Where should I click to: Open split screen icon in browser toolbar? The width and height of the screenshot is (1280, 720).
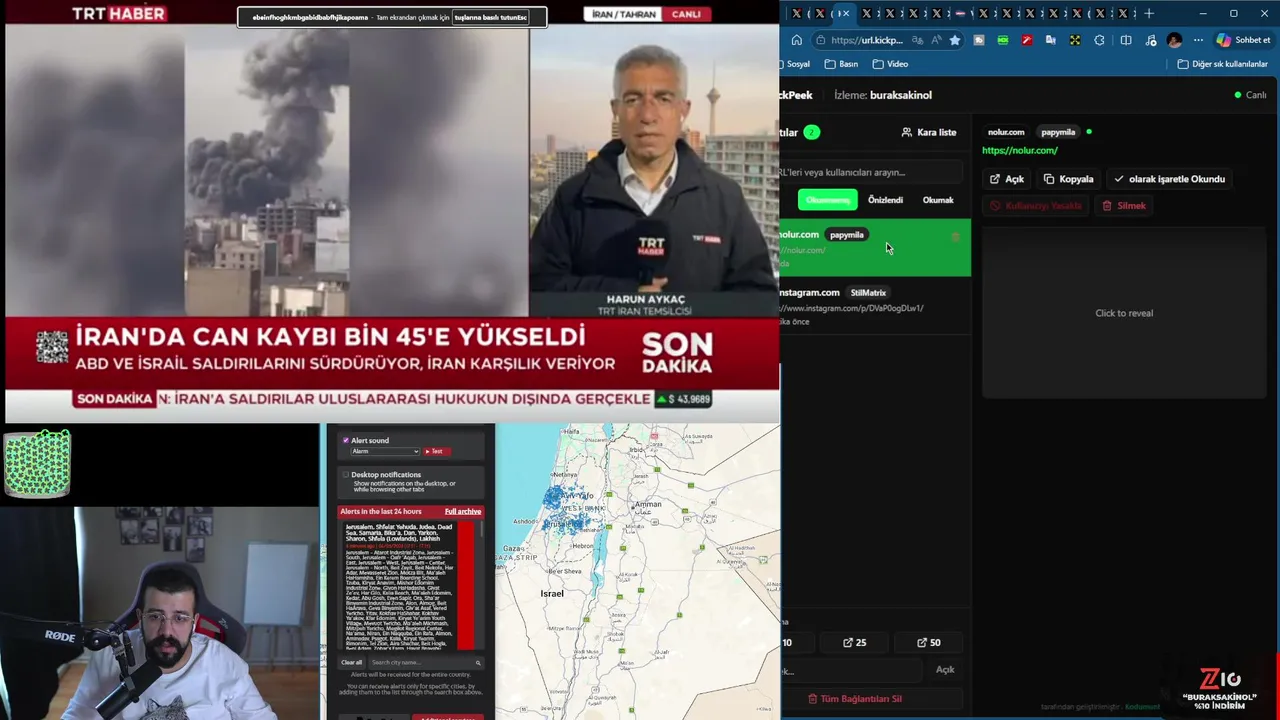click(x=1126, y=40)
